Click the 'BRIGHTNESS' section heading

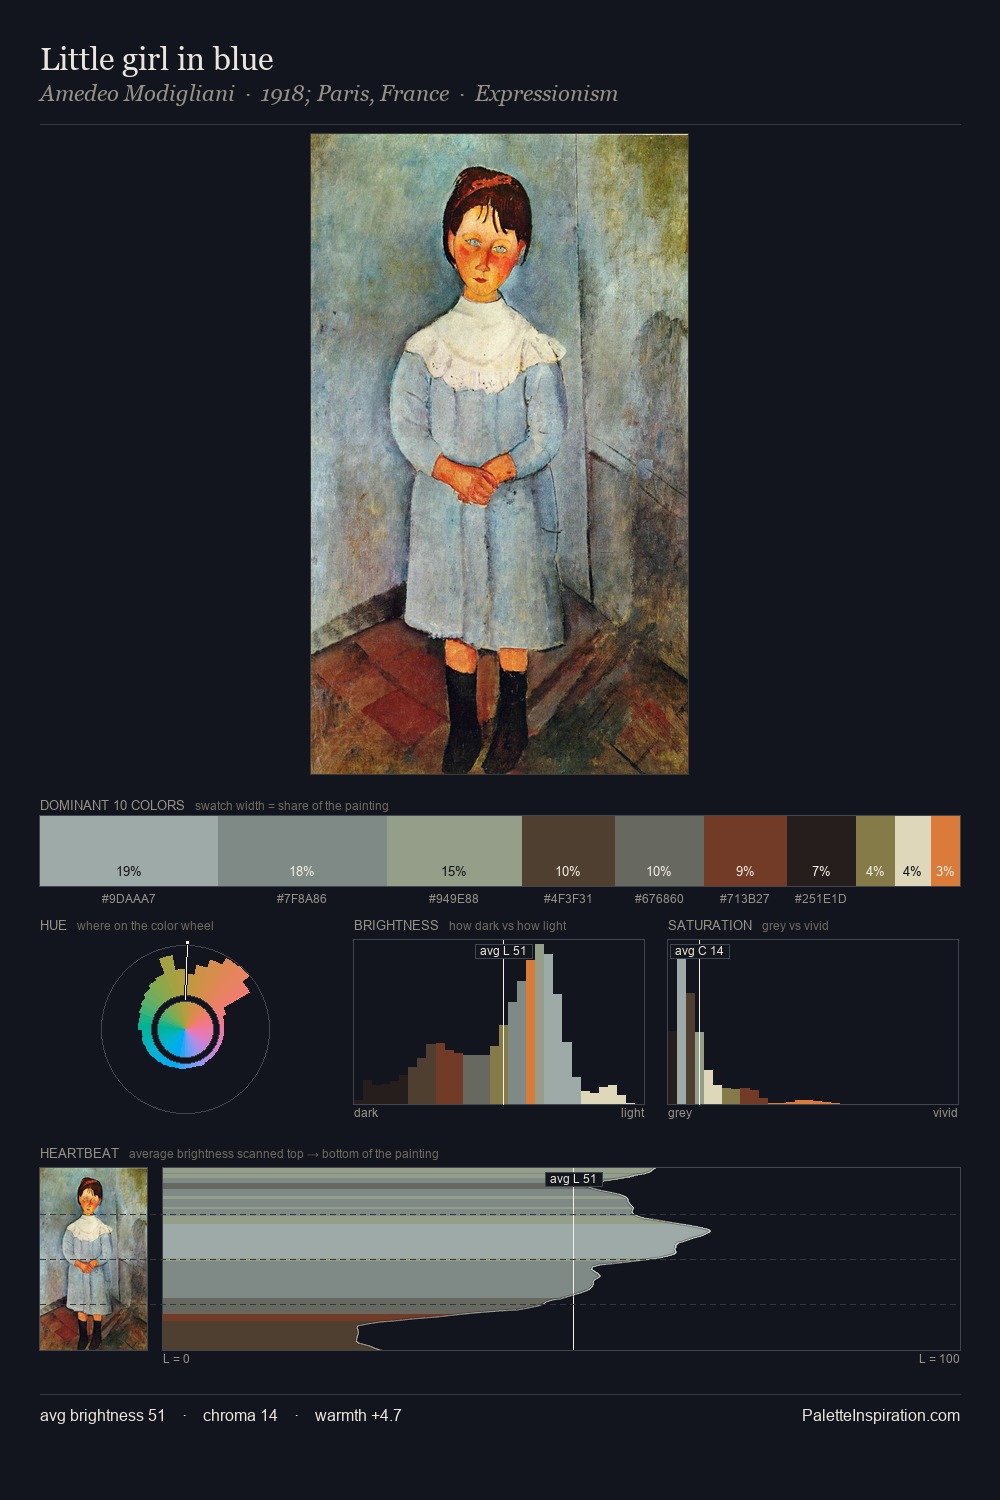tap(396, 925)
